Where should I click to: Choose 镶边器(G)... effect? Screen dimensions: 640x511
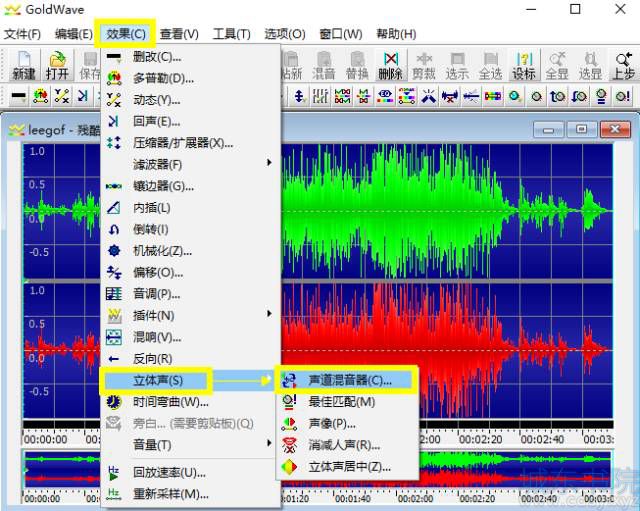click(x=190, y=186)
